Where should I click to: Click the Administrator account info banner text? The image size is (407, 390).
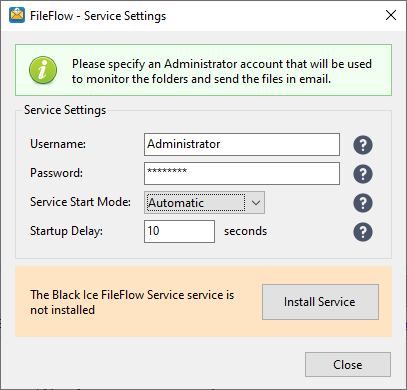pyautogui.click(x=222, y=71)
